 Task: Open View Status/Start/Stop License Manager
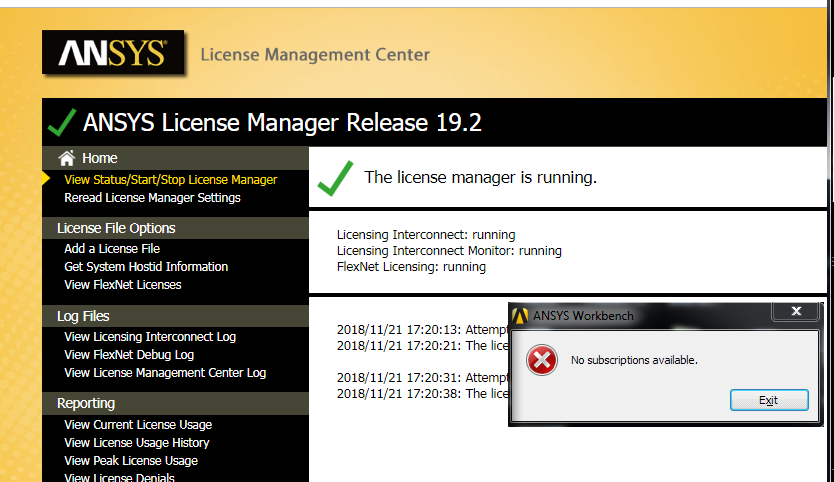coord(170,180)
